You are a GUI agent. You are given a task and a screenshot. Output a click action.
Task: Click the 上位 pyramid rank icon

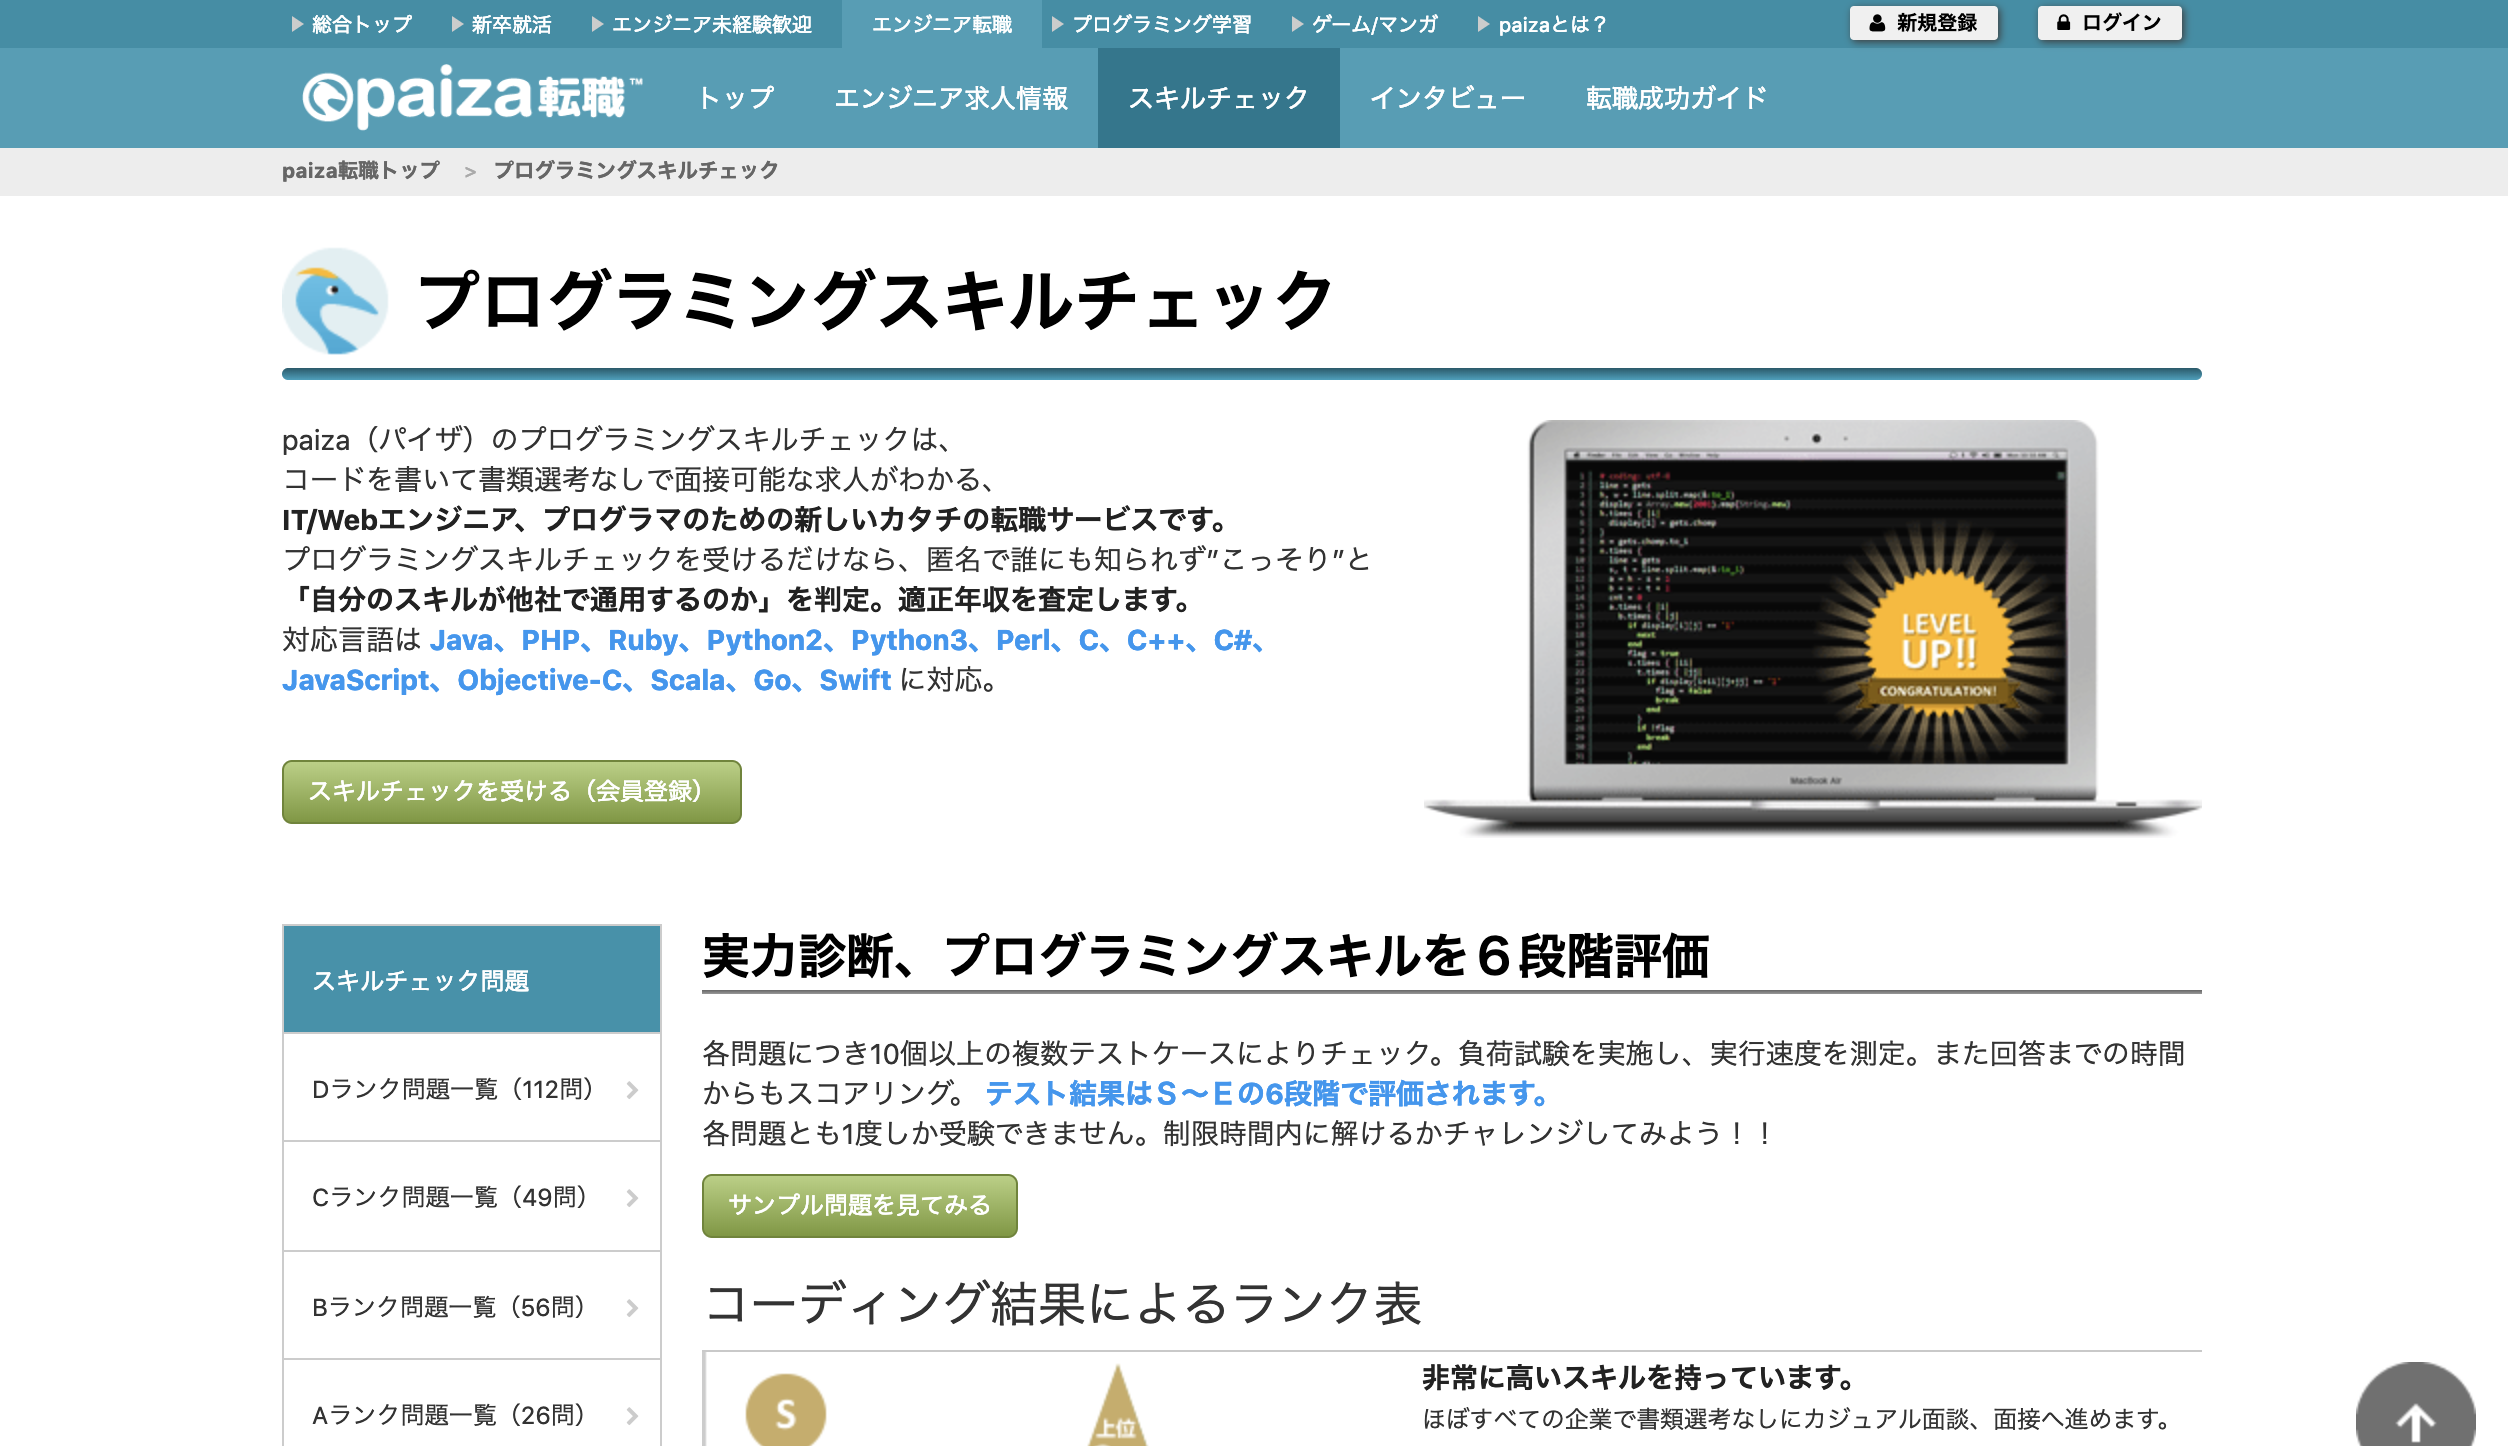pos(1117,1408)
